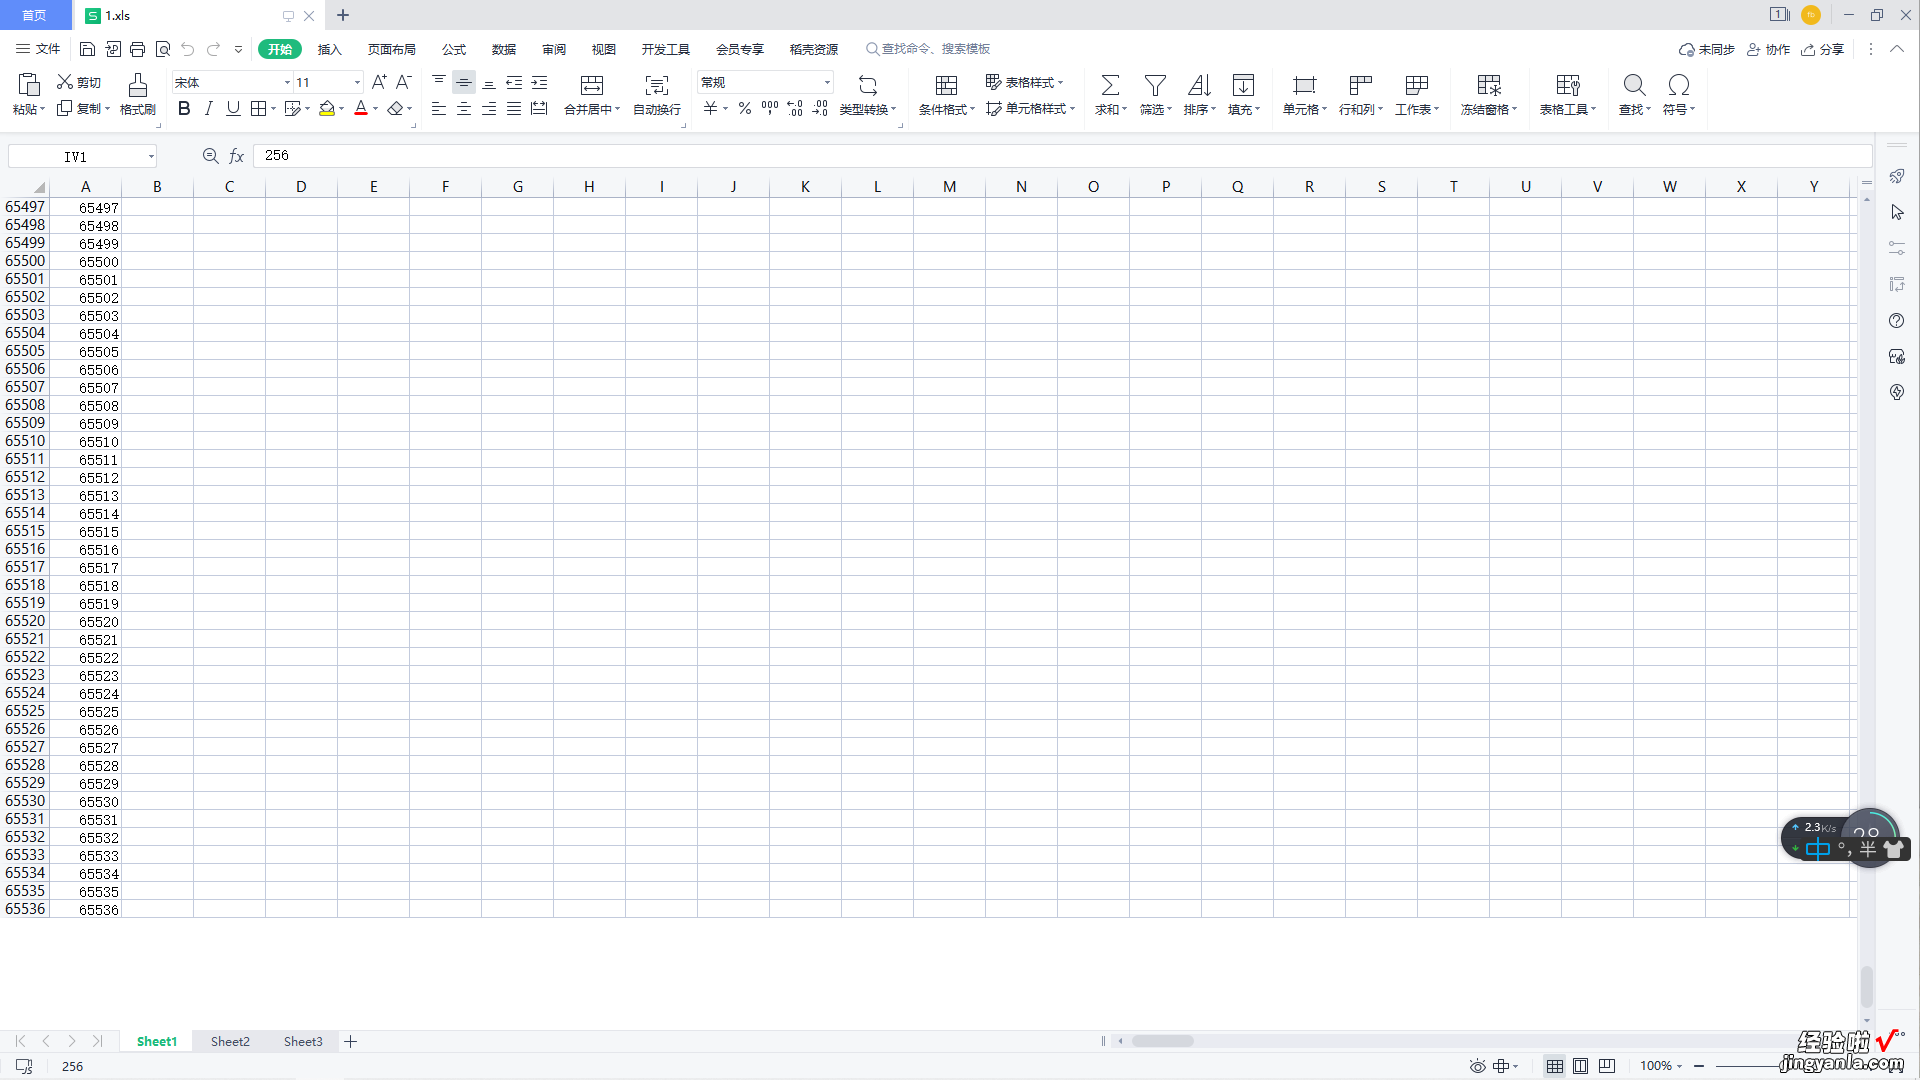
Task: Click the Find (查找) magnifier icon
Action: coord(1634,85)
